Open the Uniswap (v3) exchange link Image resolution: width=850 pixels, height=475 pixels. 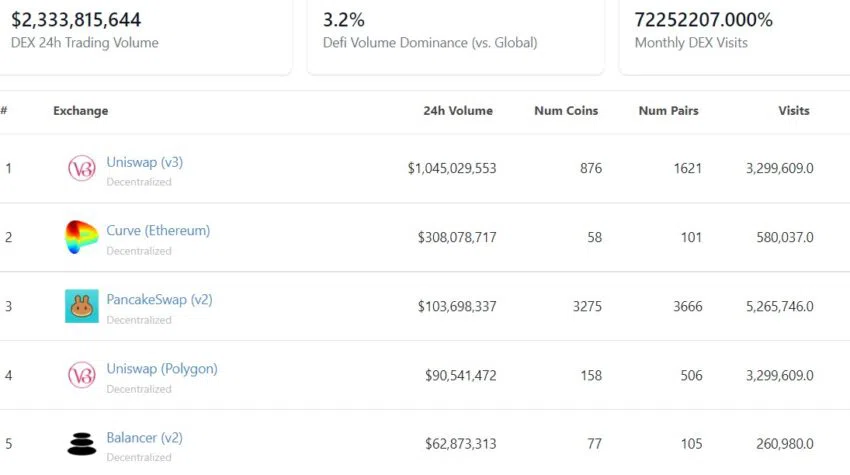coord(144,162)
